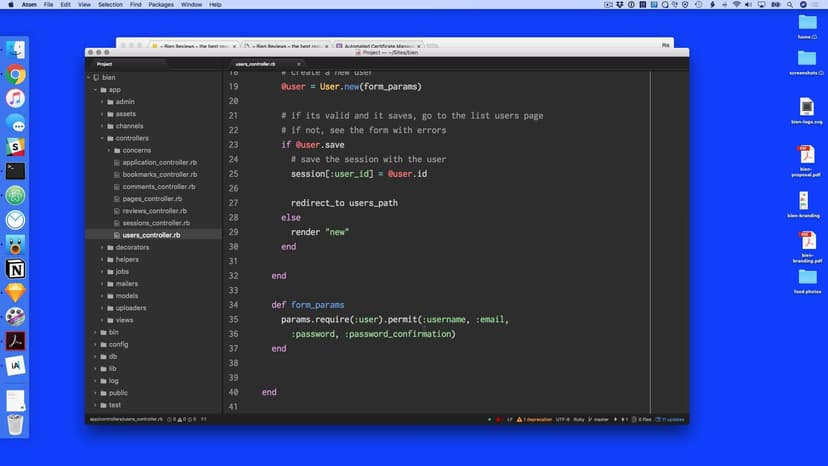Open Sketch from the dock

[x=15, y=293]
